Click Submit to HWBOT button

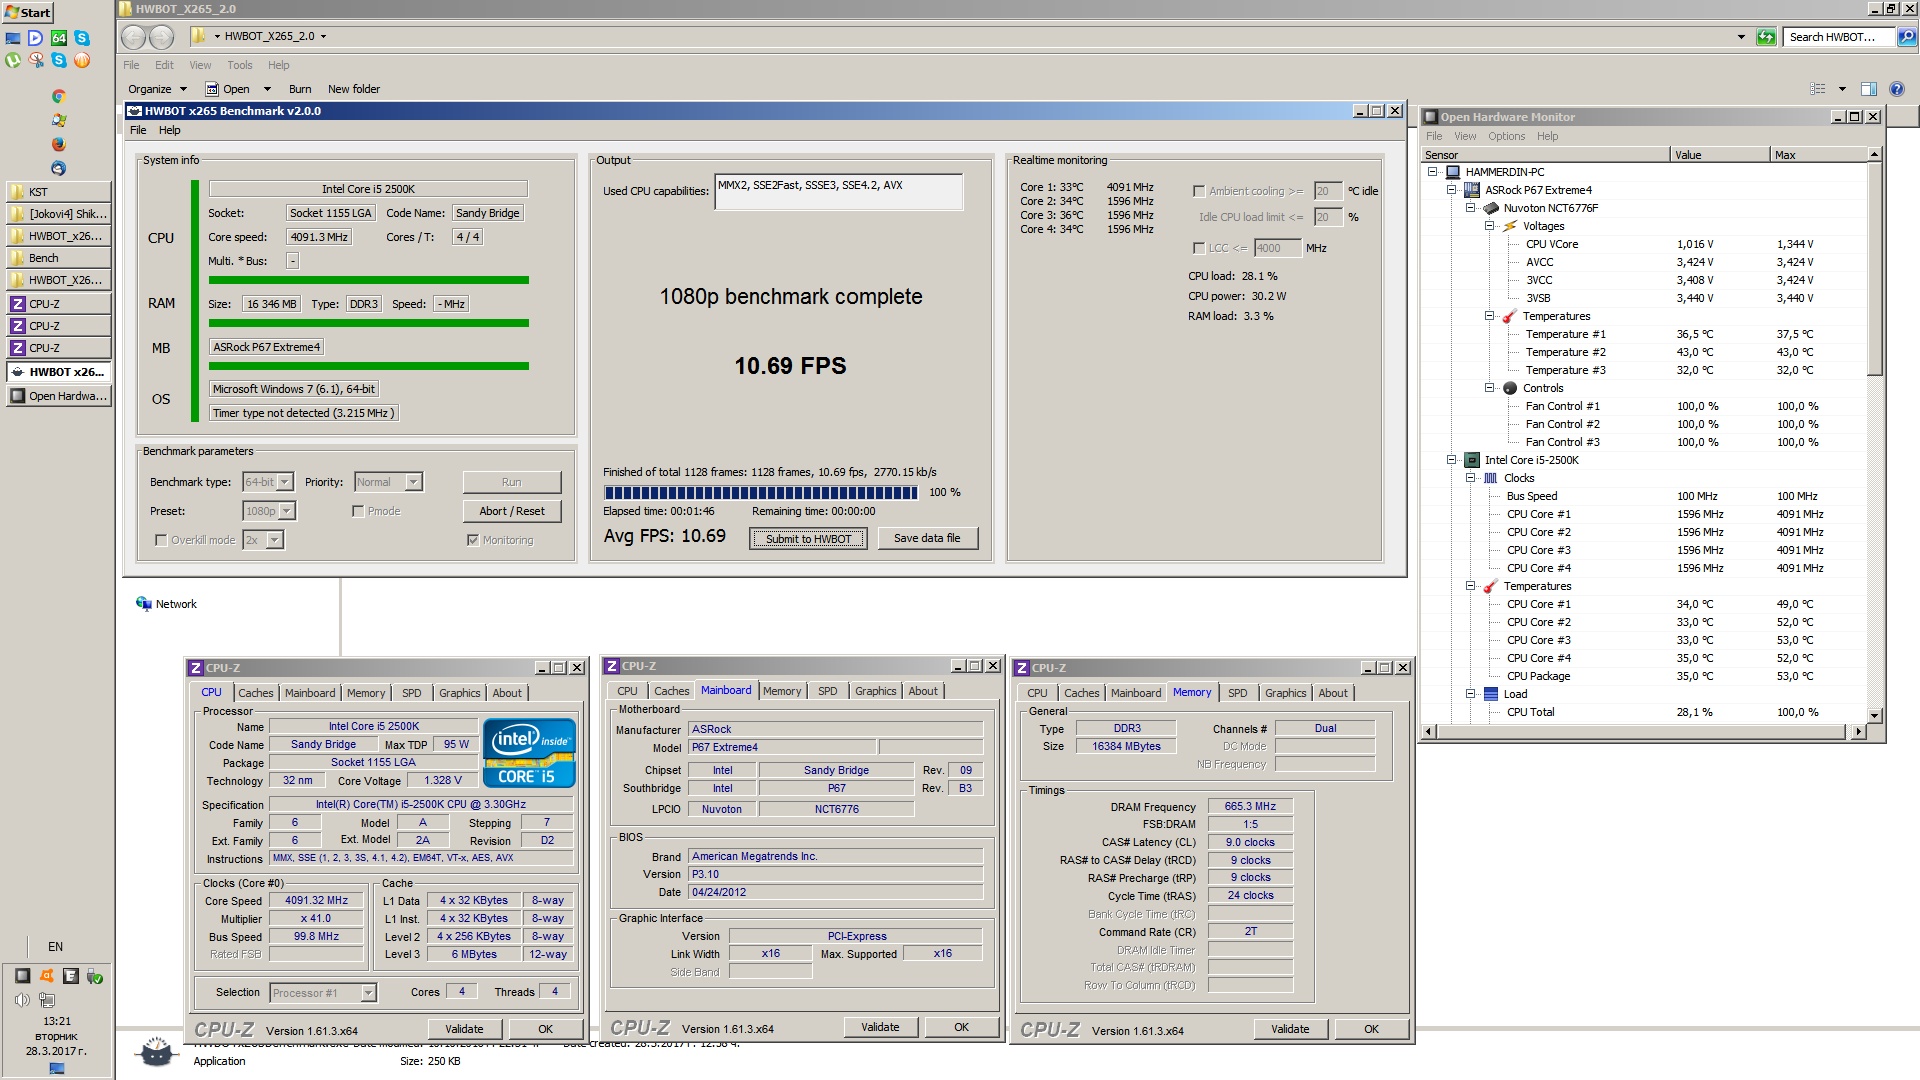click(x=808, y=539)
